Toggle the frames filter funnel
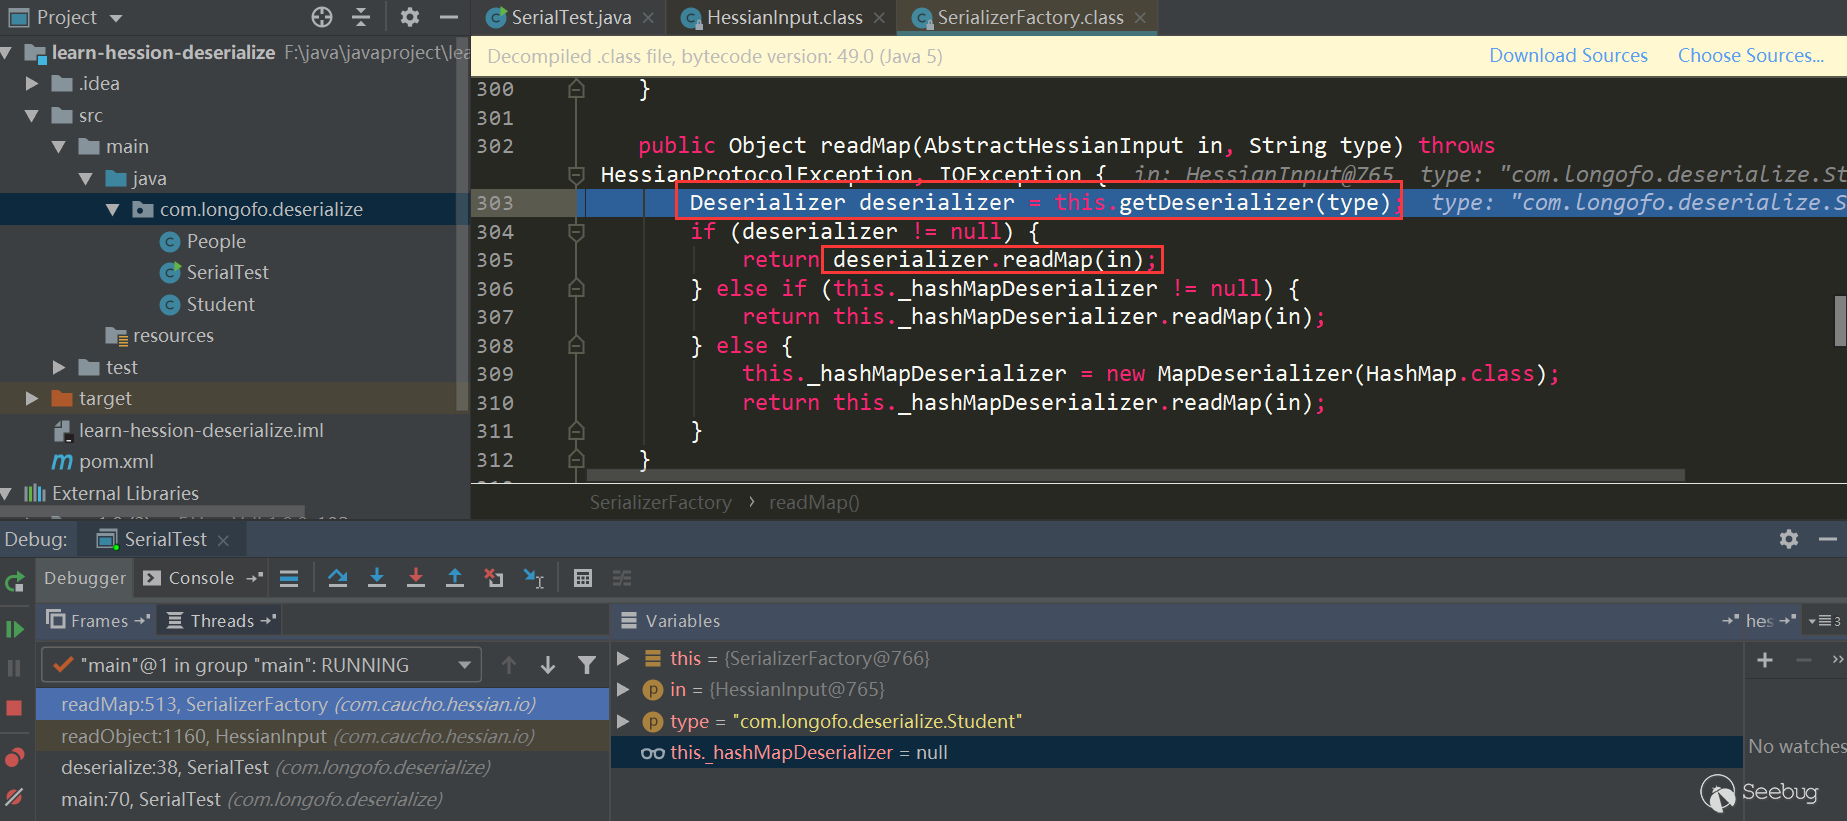Image resolution: width=1847 pixels, height=821 pixels. (587, 665)
